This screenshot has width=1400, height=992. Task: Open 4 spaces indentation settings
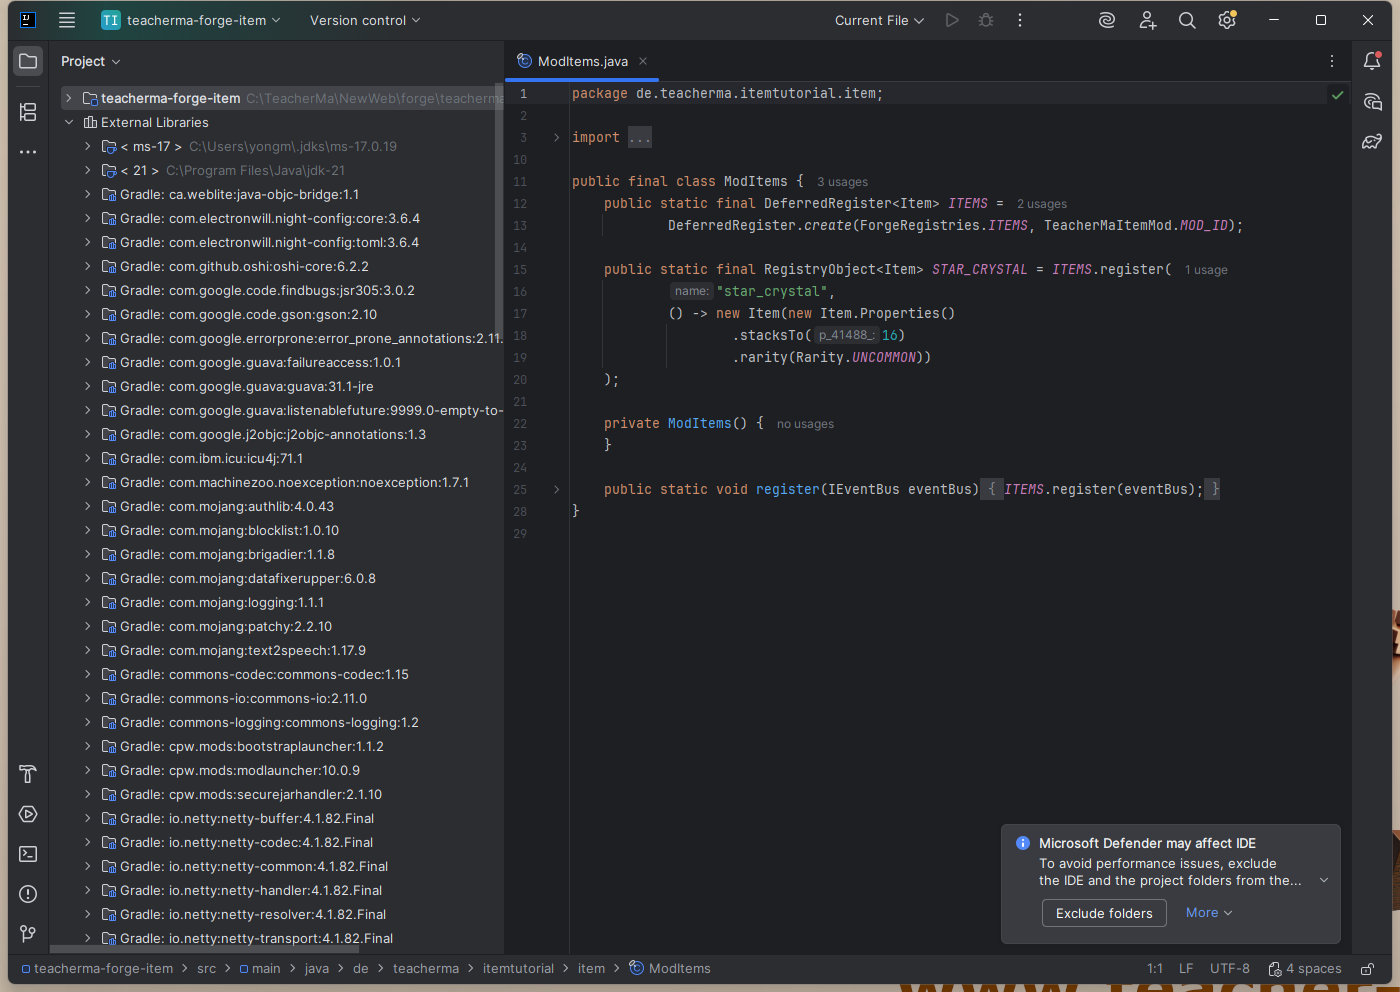pos(1305,969)
